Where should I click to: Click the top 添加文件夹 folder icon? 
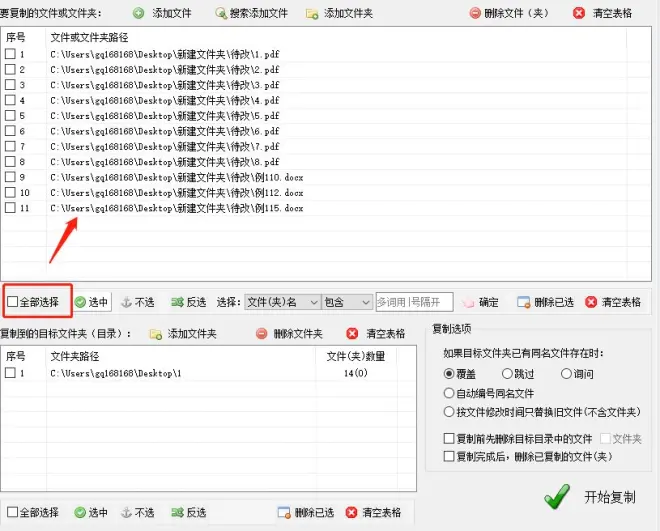click(x=312, y=14)
